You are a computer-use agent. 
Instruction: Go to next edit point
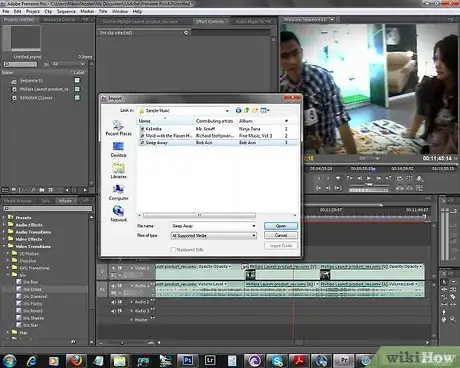pos(388,178)
